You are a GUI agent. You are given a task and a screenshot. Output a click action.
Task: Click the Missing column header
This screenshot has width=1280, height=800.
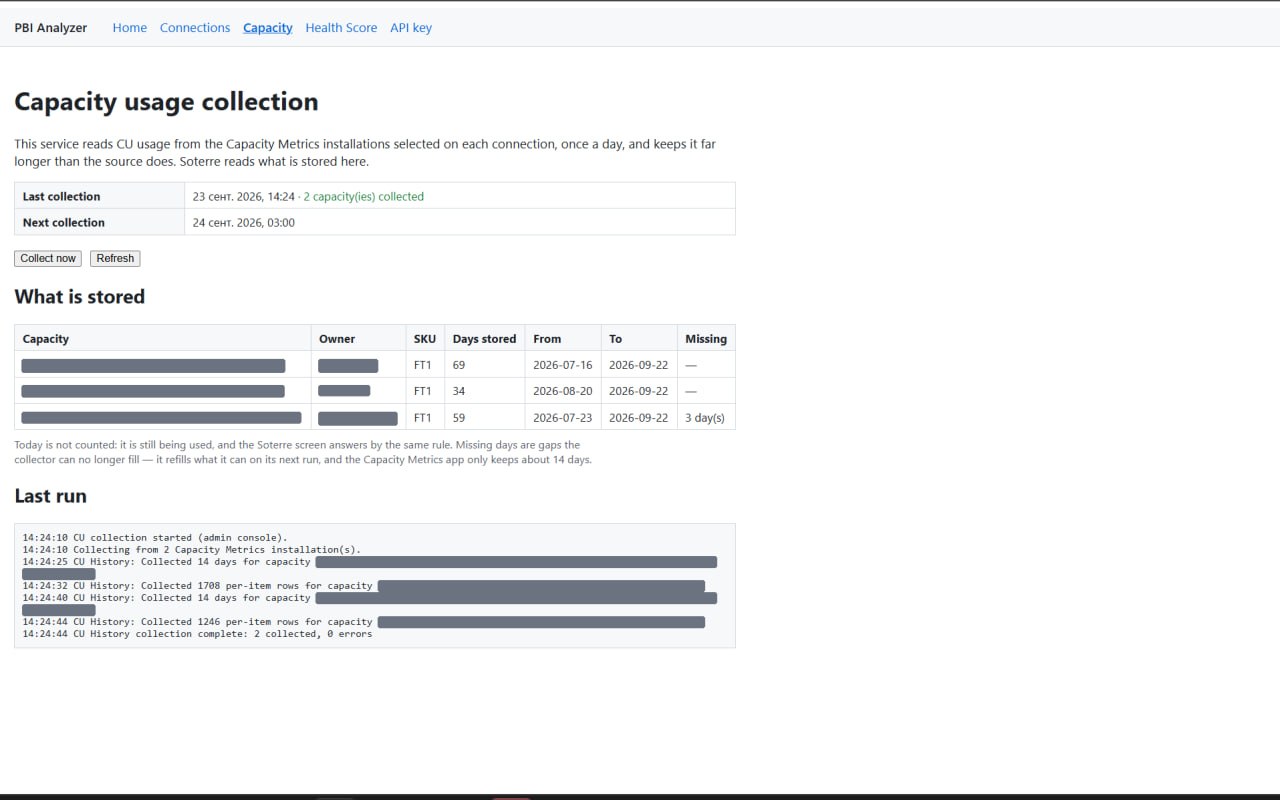click(706, 339)
